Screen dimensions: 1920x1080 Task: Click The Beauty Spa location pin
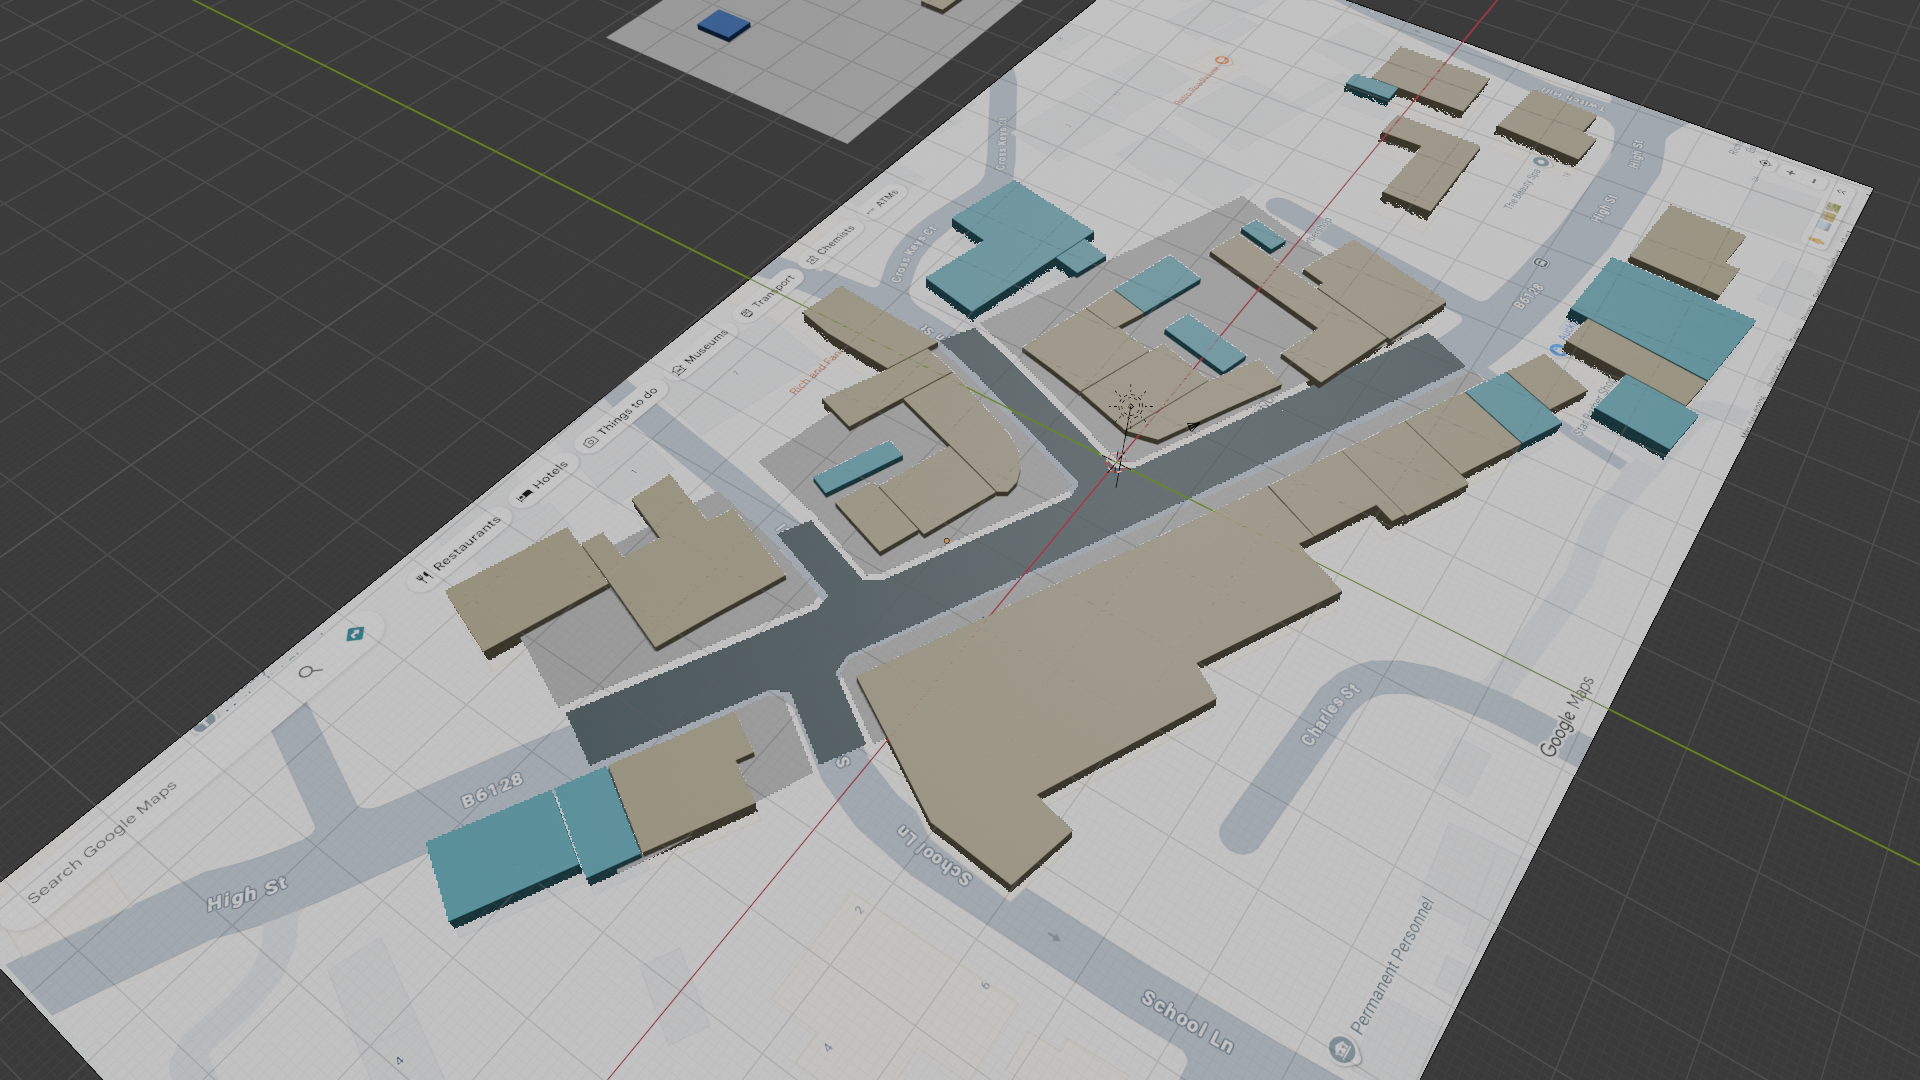click(x=1541, y=161)
